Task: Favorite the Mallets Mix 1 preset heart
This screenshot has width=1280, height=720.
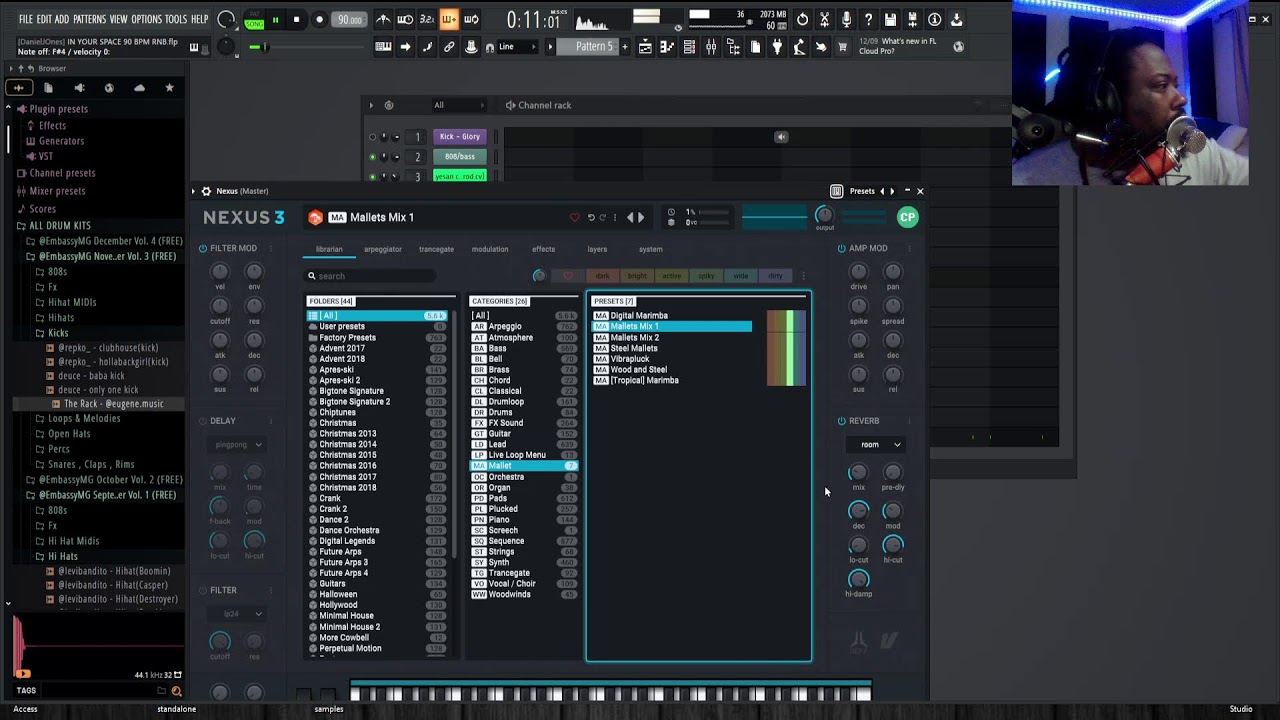Action: point(574,217)
